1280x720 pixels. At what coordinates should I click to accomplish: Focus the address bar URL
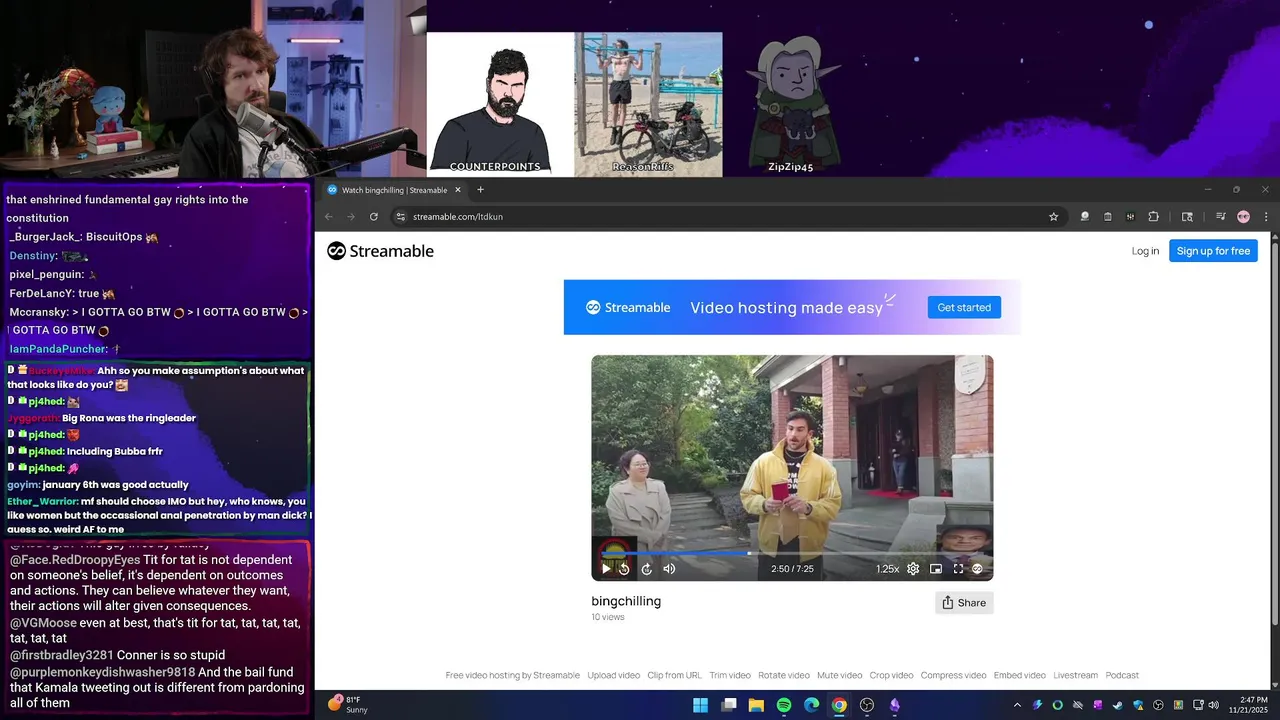pyautogui.click(x=720, y=216)
